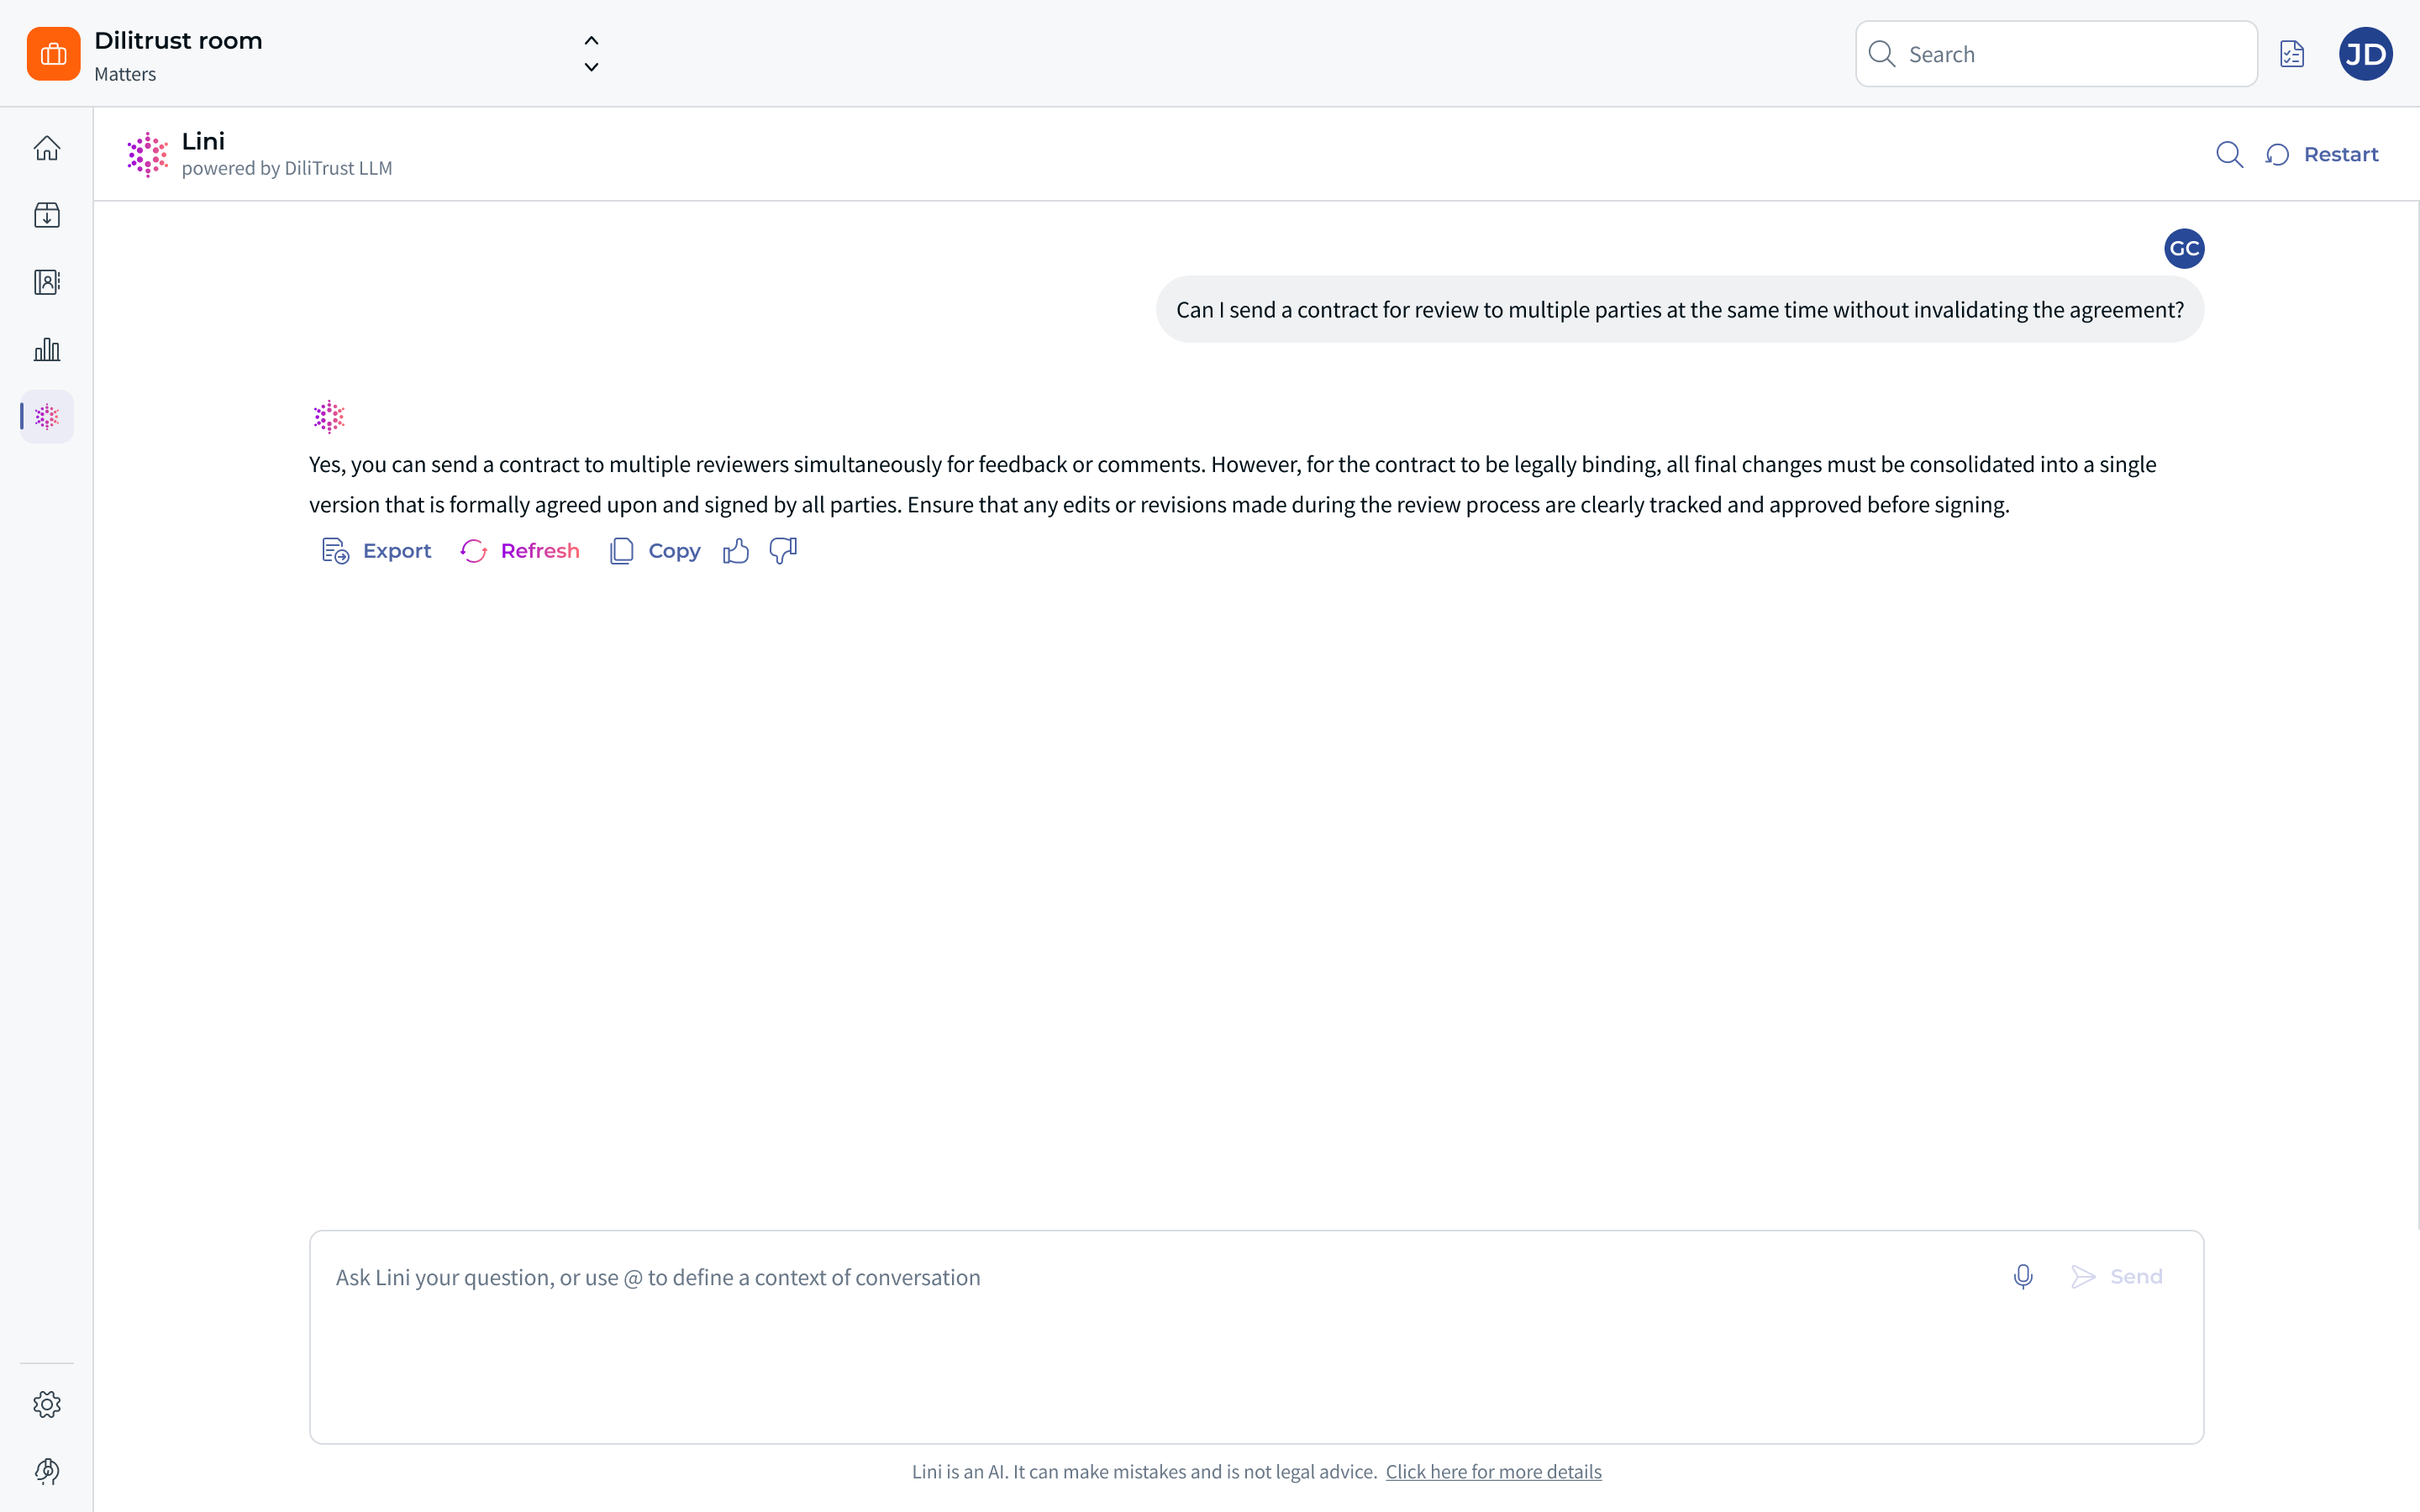Screen dimensions: 2420x1512
Task: Export the Lini response
Action: [376, 551]
